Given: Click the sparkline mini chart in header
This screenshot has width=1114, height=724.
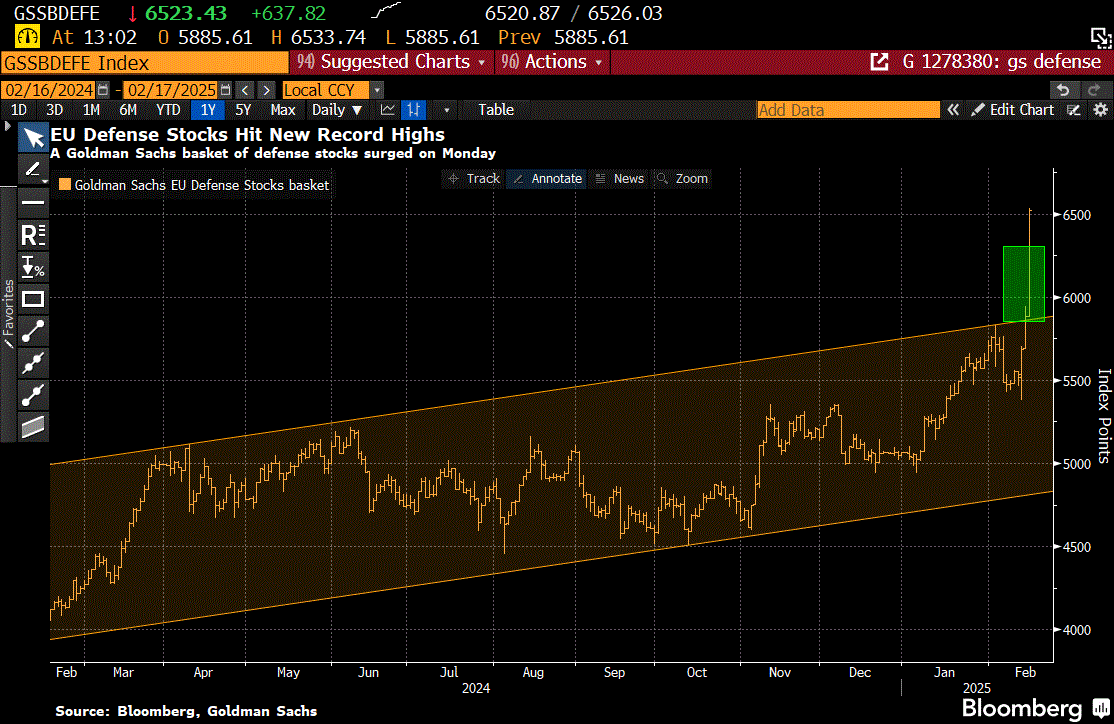Looking at the screenshot, I should tap(386, 11).
